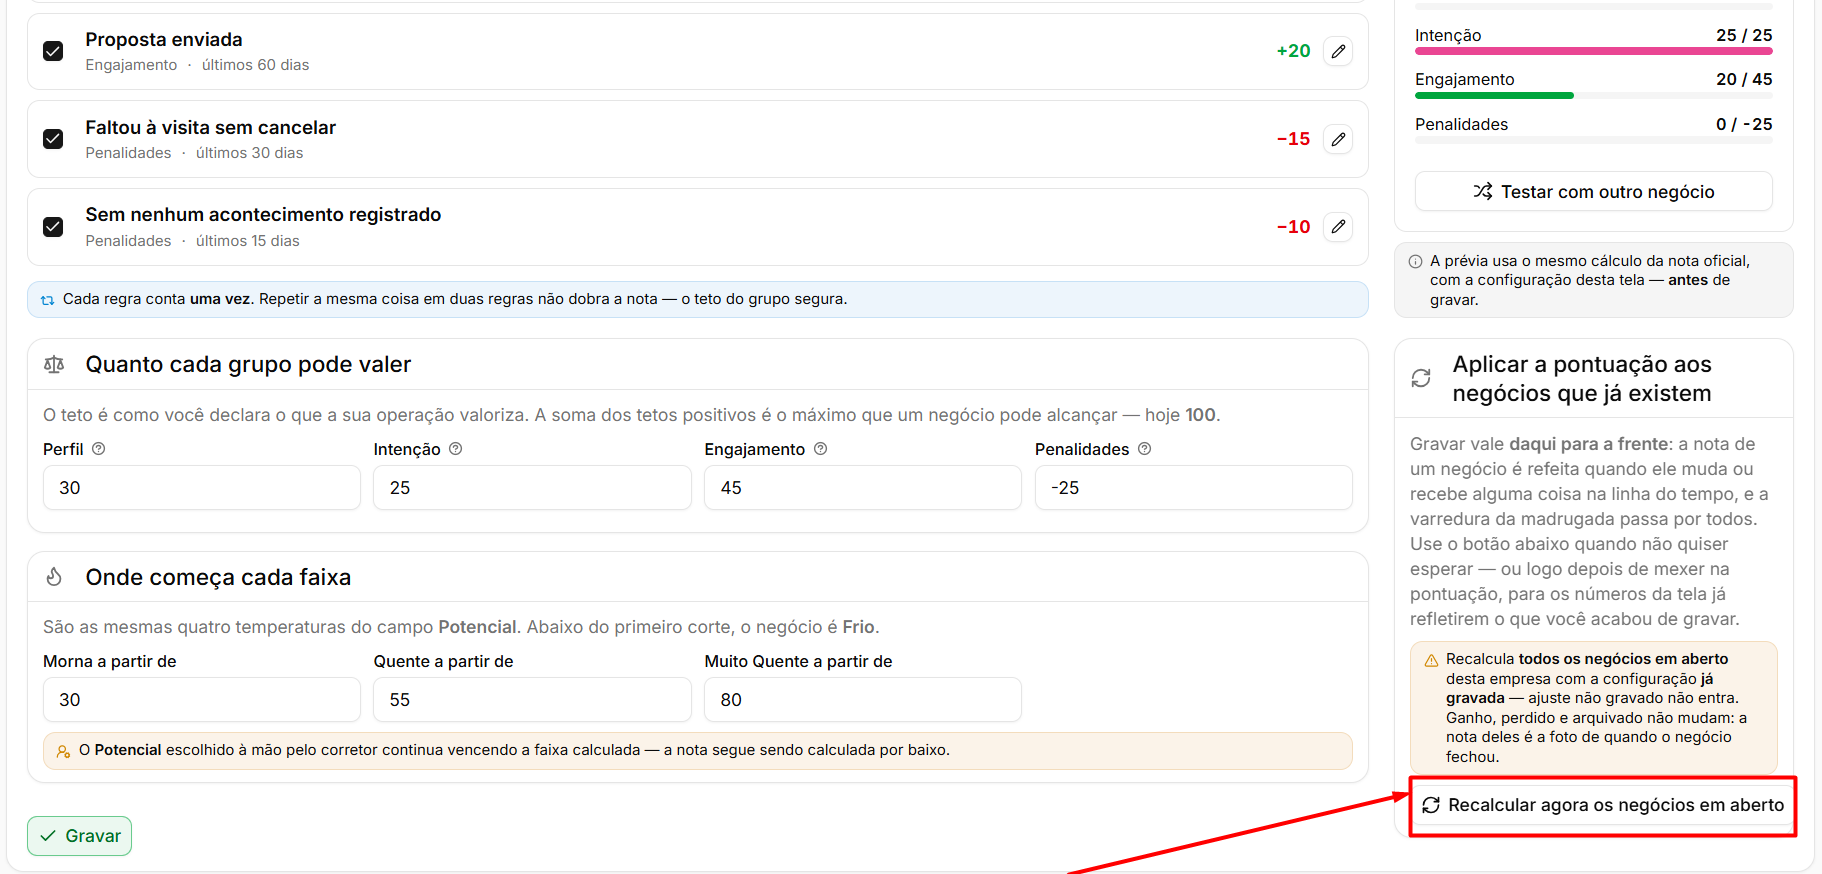Click the green Engajamento progress bar
Image resolution: width=1822 pixels, height=874 pixels.
click(x=1494, y=96)
